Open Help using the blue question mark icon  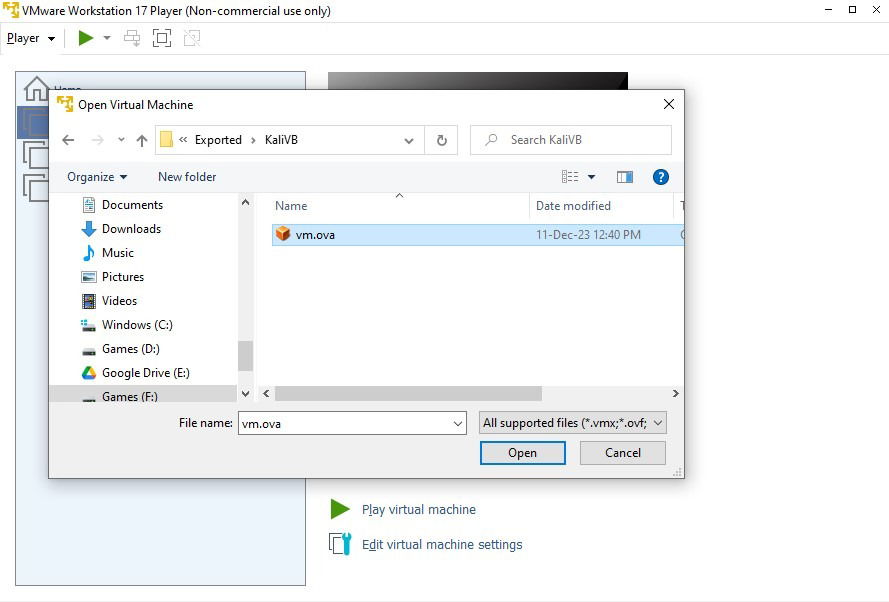click(660, 177)
